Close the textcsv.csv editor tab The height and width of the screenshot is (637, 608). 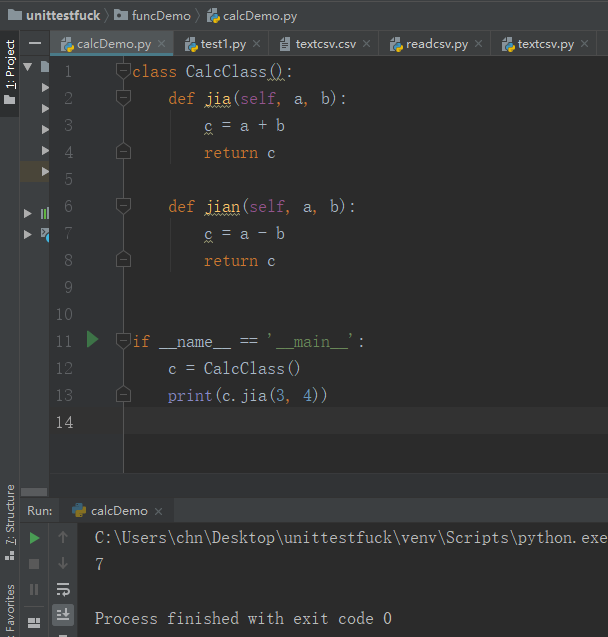(x=366, y=43)
